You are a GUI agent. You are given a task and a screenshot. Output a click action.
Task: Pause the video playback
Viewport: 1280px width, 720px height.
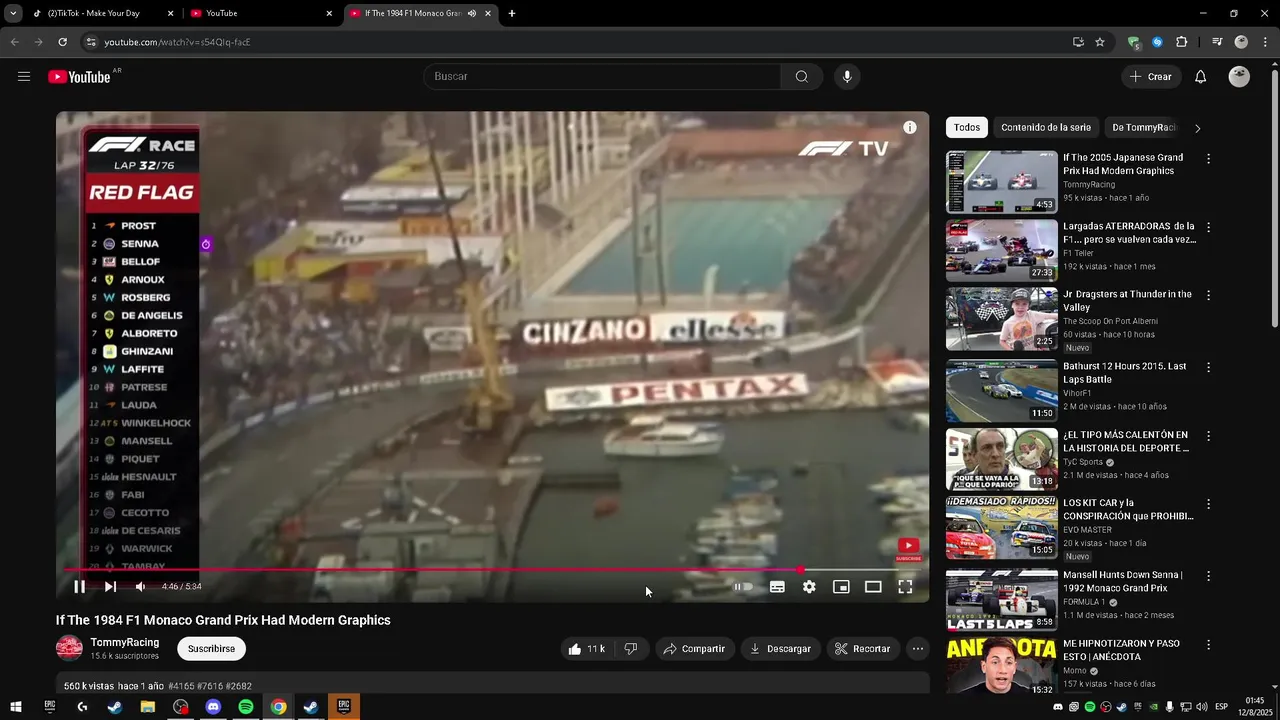click(79, 587)
